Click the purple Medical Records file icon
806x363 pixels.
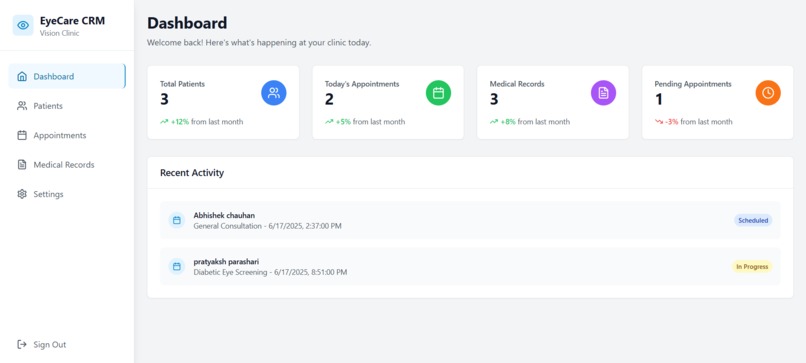[603, 93]
